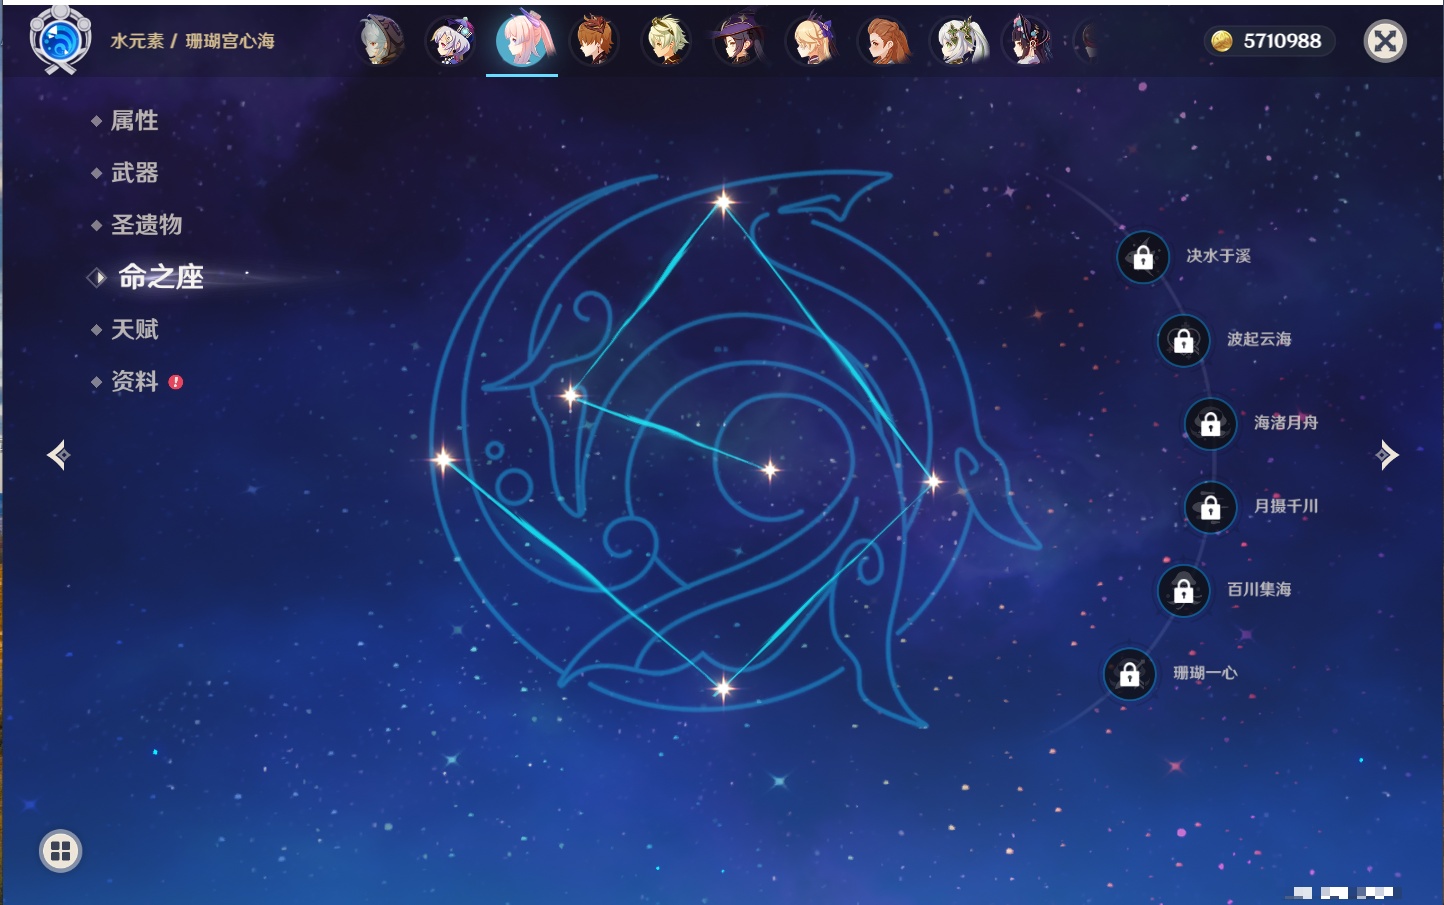The image size is (1444, 905).
Task: Switch to Qiqi's avatar
Action: [451, 41]
